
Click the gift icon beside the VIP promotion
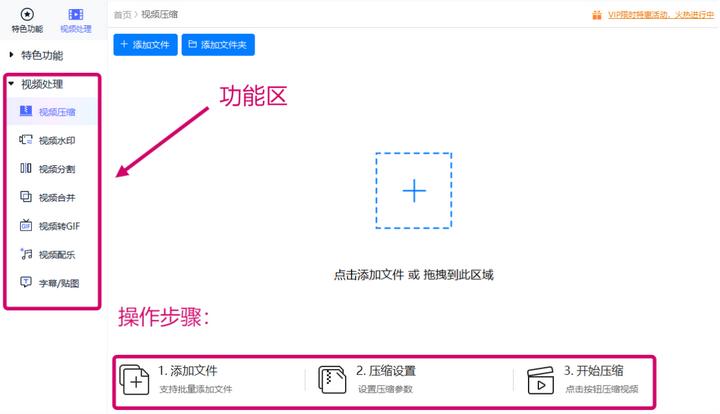[x=596, y=15]
